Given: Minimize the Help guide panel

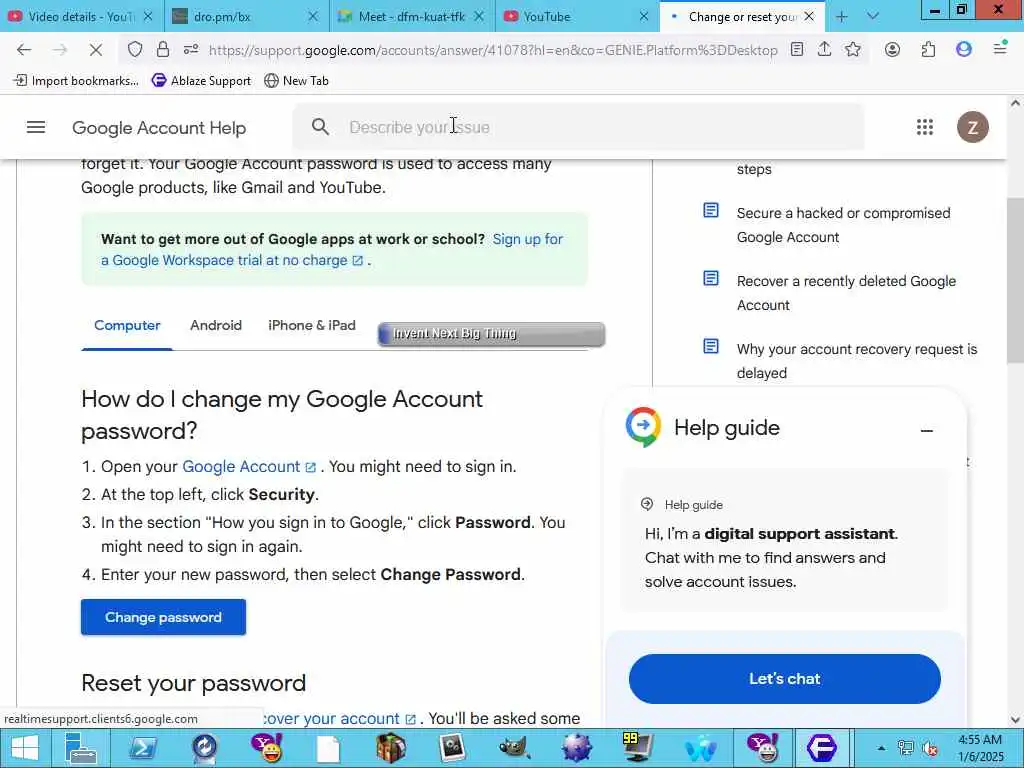Looking at the screenshot, I should (x=927, y=430).
